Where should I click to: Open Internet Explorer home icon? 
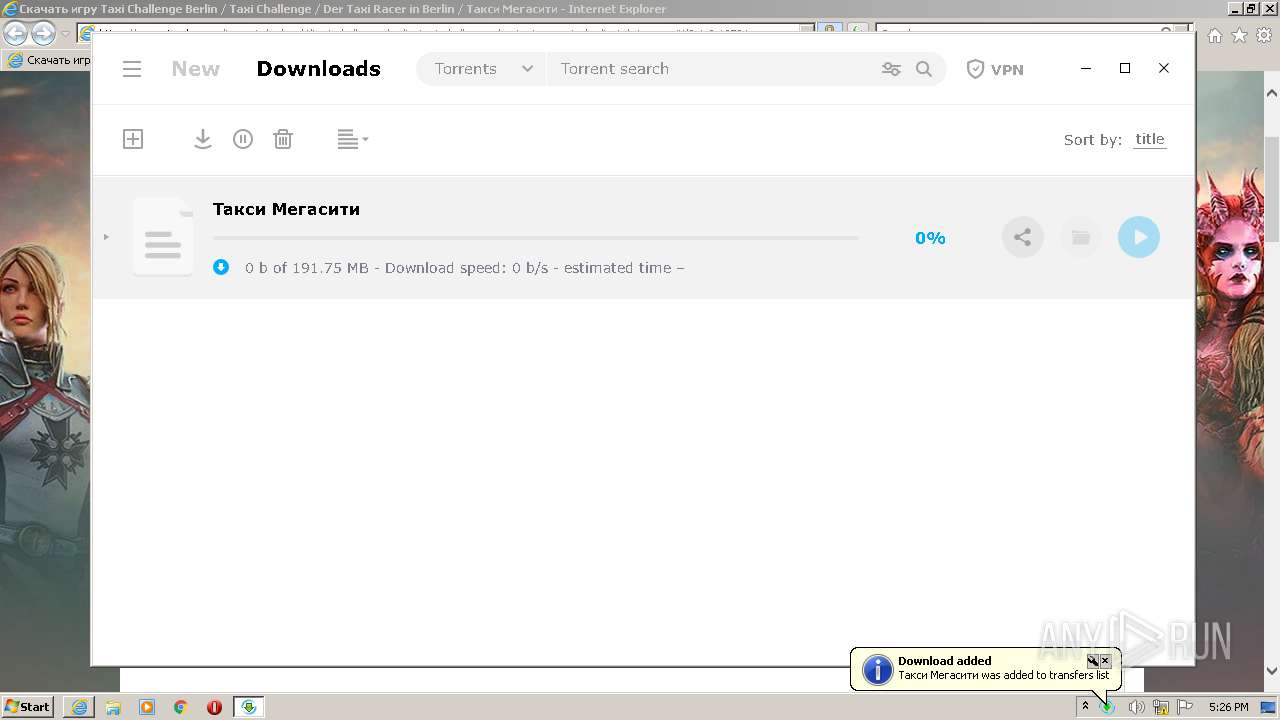click(1215, 35)
